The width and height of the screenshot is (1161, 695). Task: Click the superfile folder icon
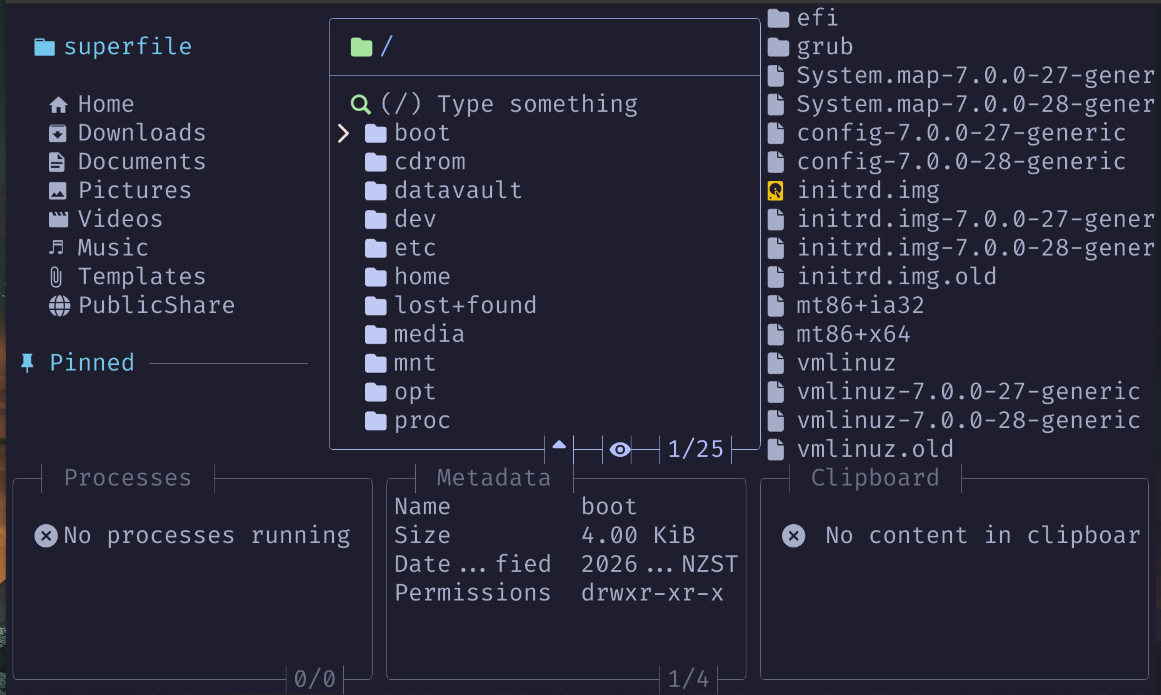pos(44,47)
